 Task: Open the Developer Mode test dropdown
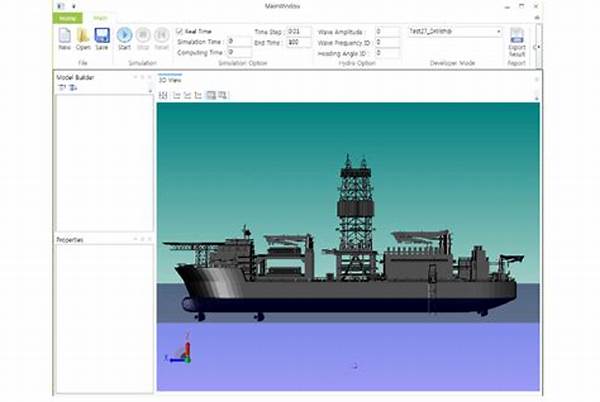click(x=497, y=32)
